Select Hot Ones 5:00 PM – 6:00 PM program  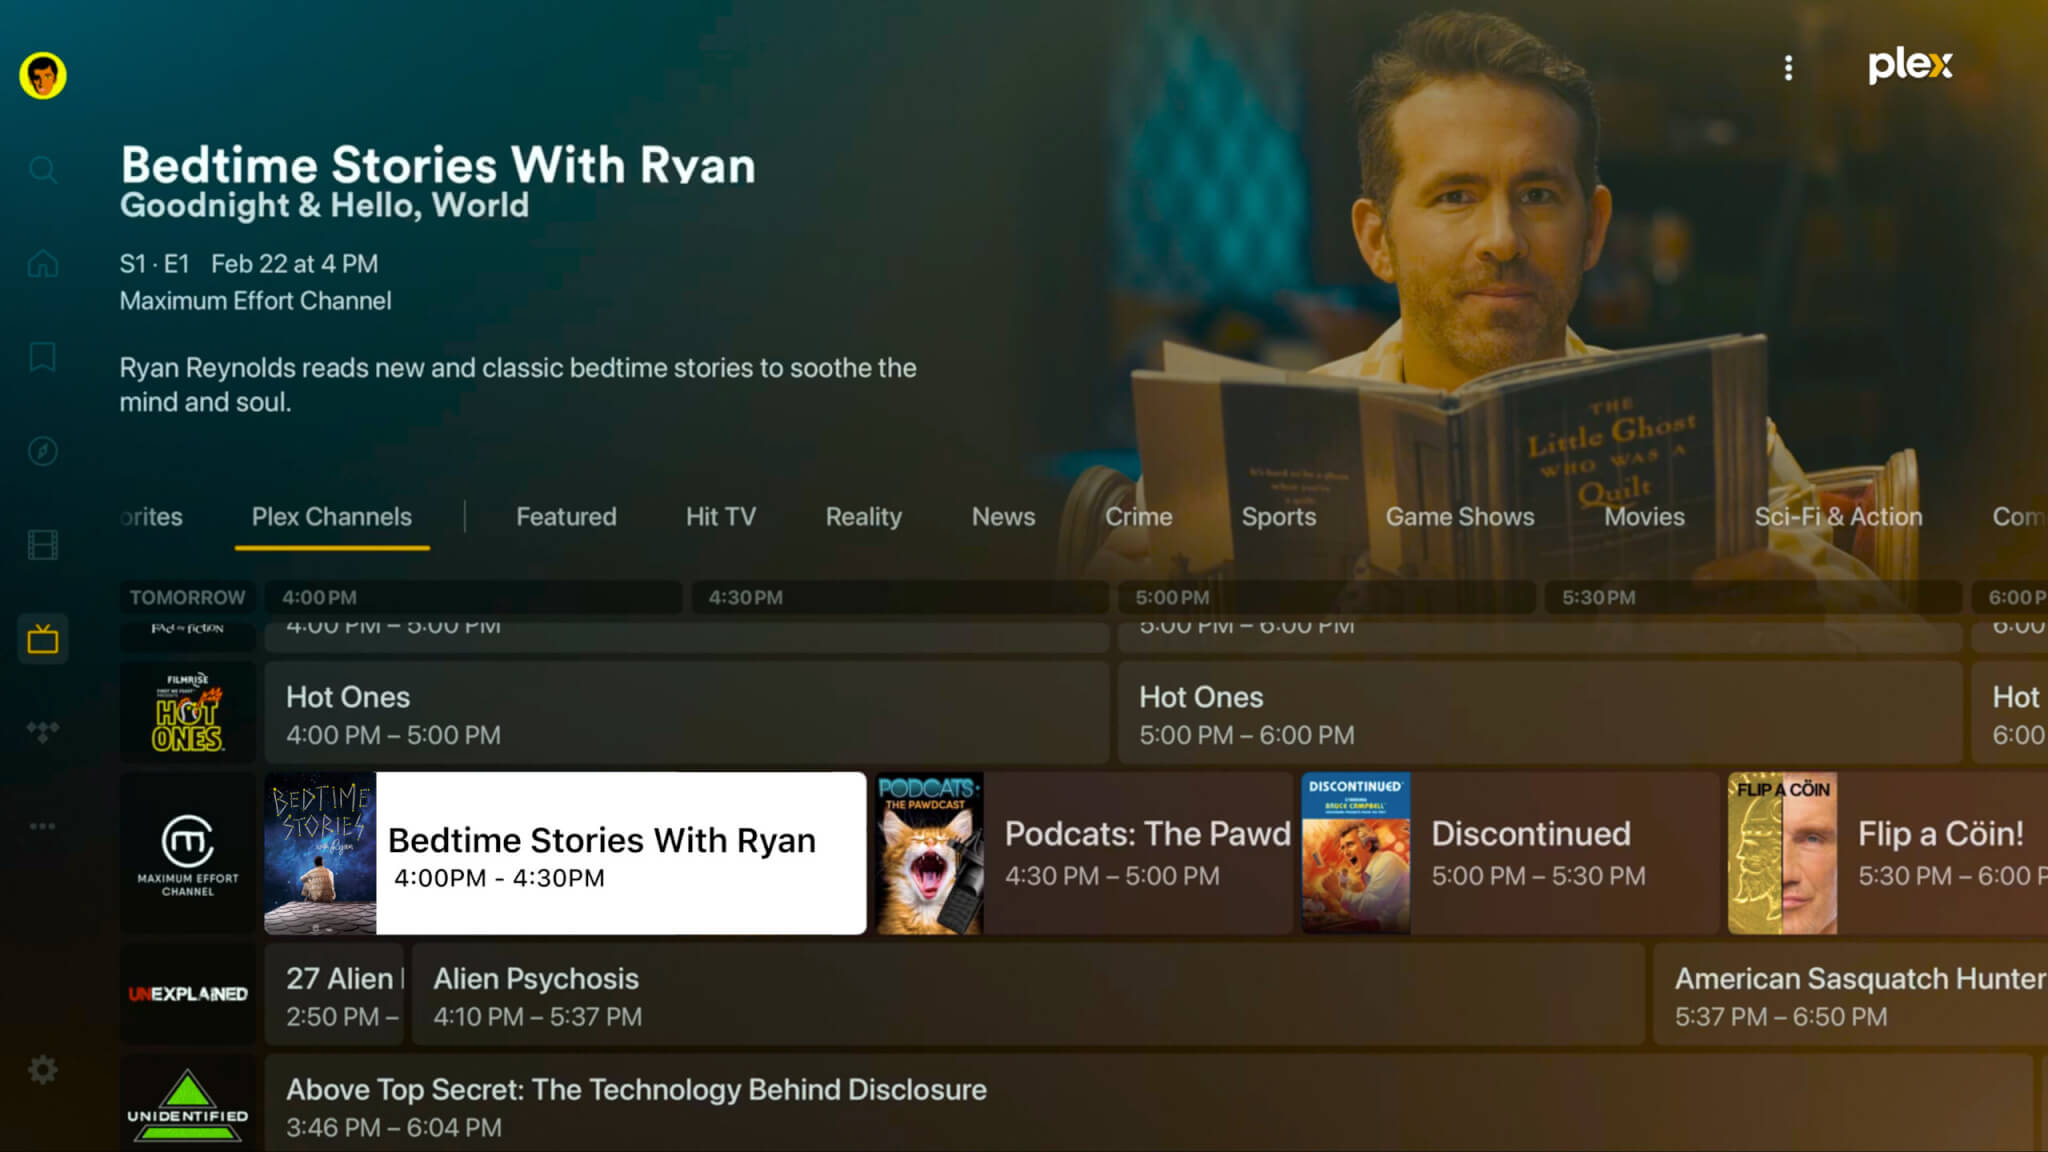coord(1540,712)
